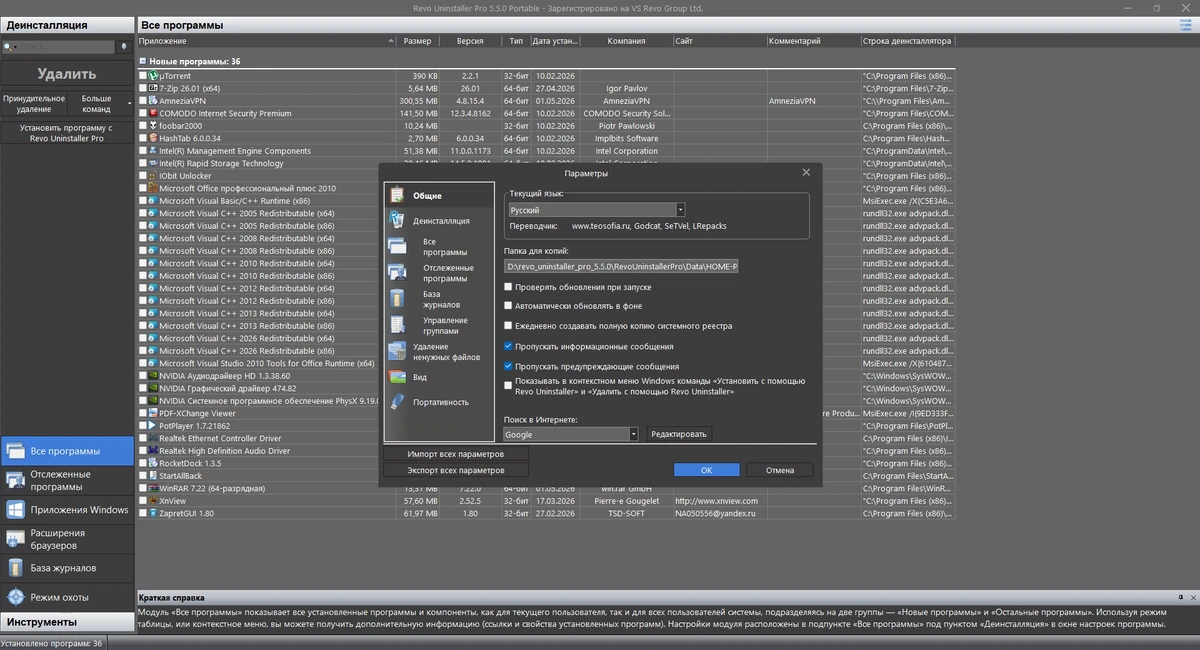This screenshot has width=1200, height=650.
Task: Open the Поиск в Интернете Google dropdown
Action: 571,434
